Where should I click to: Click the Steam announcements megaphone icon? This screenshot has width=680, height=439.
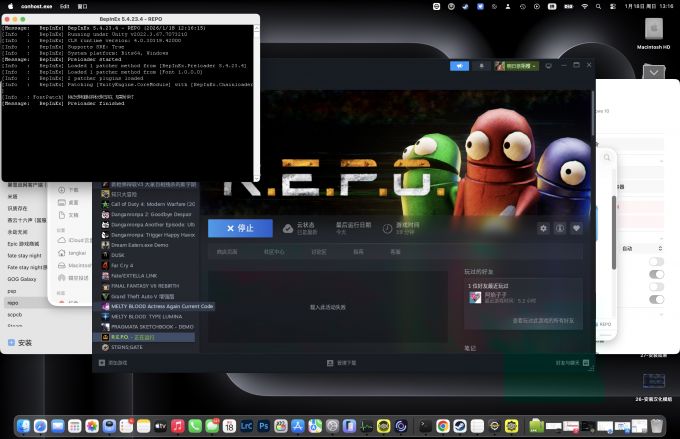pyautogui.click(x=459, y=66)
